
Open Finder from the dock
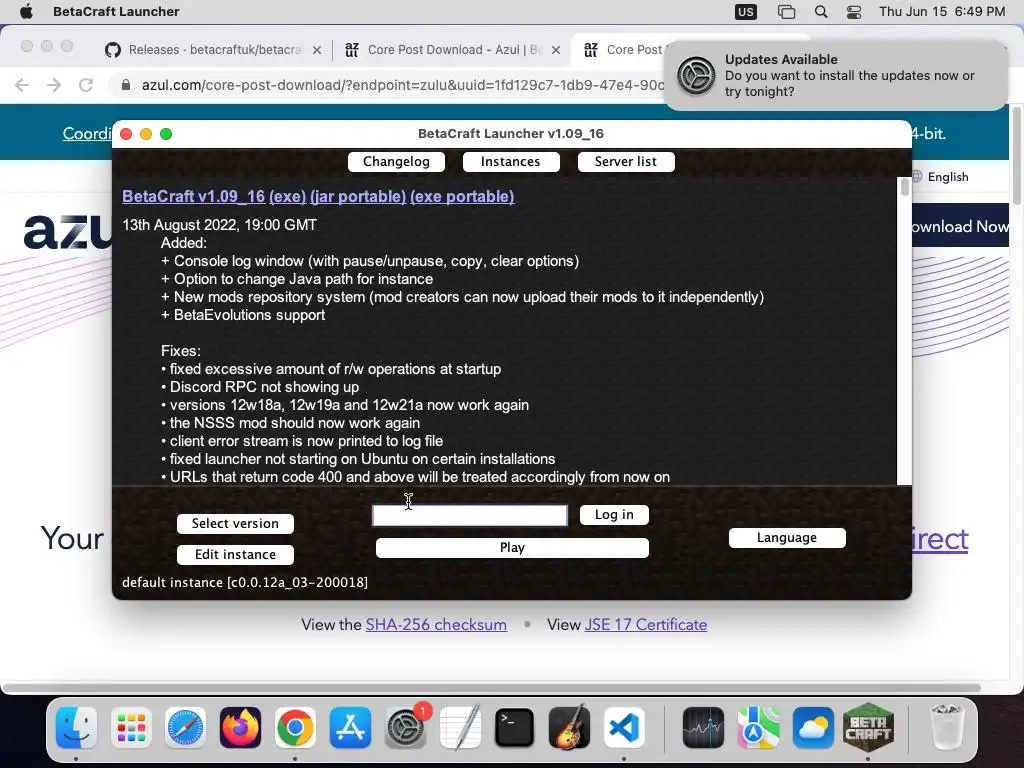[76, 728]
